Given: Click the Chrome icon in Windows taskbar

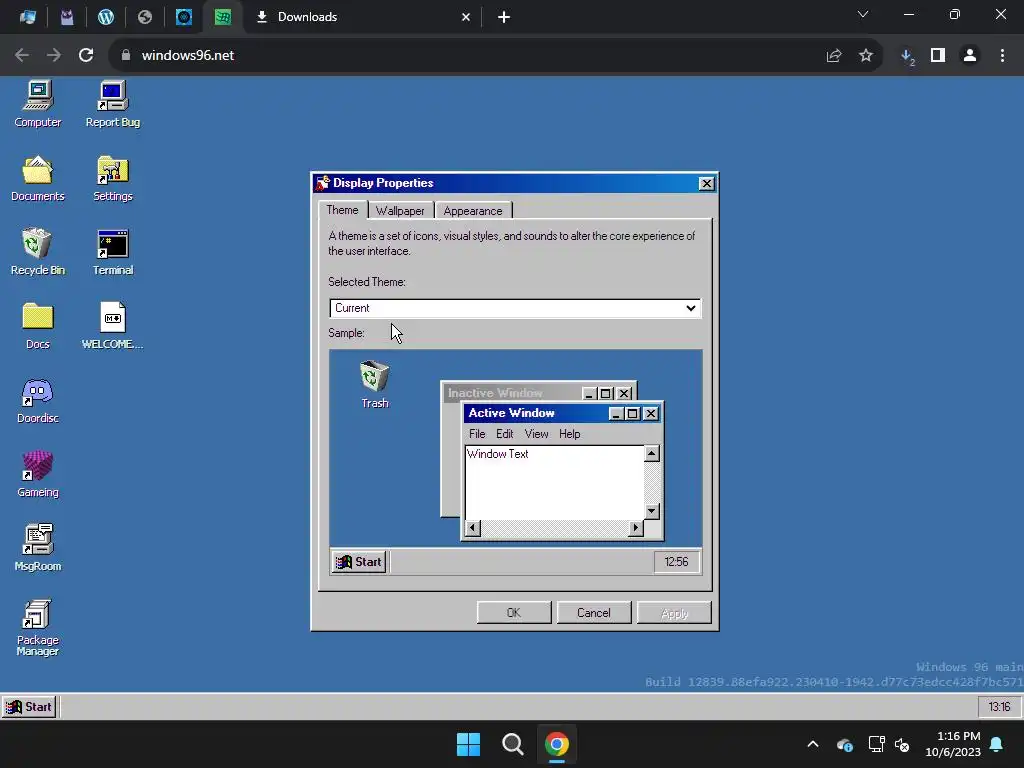Looking at the screenshot, I should point(556,744).
